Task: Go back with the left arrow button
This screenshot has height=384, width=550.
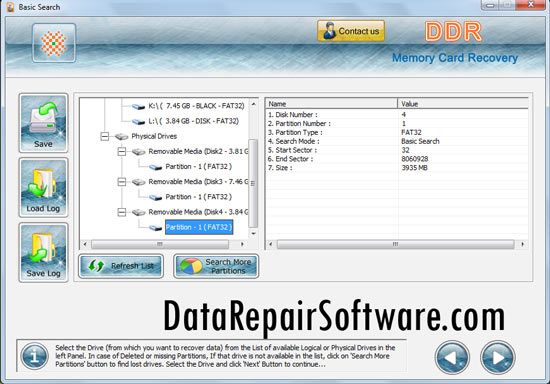Action: [452, 357]
